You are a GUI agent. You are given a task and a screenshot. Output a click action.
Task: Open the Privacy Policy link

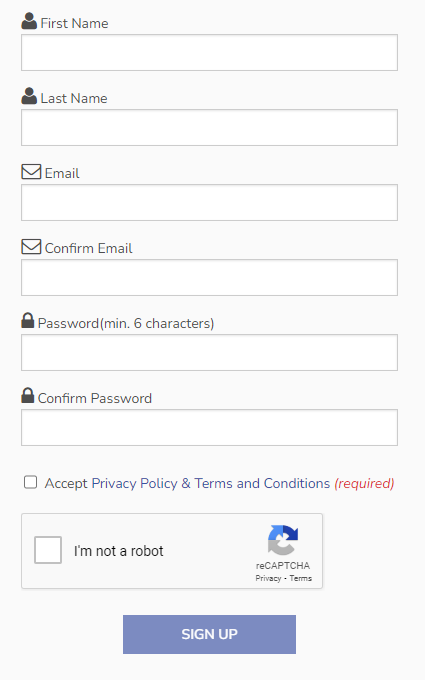tap(135, 484)
